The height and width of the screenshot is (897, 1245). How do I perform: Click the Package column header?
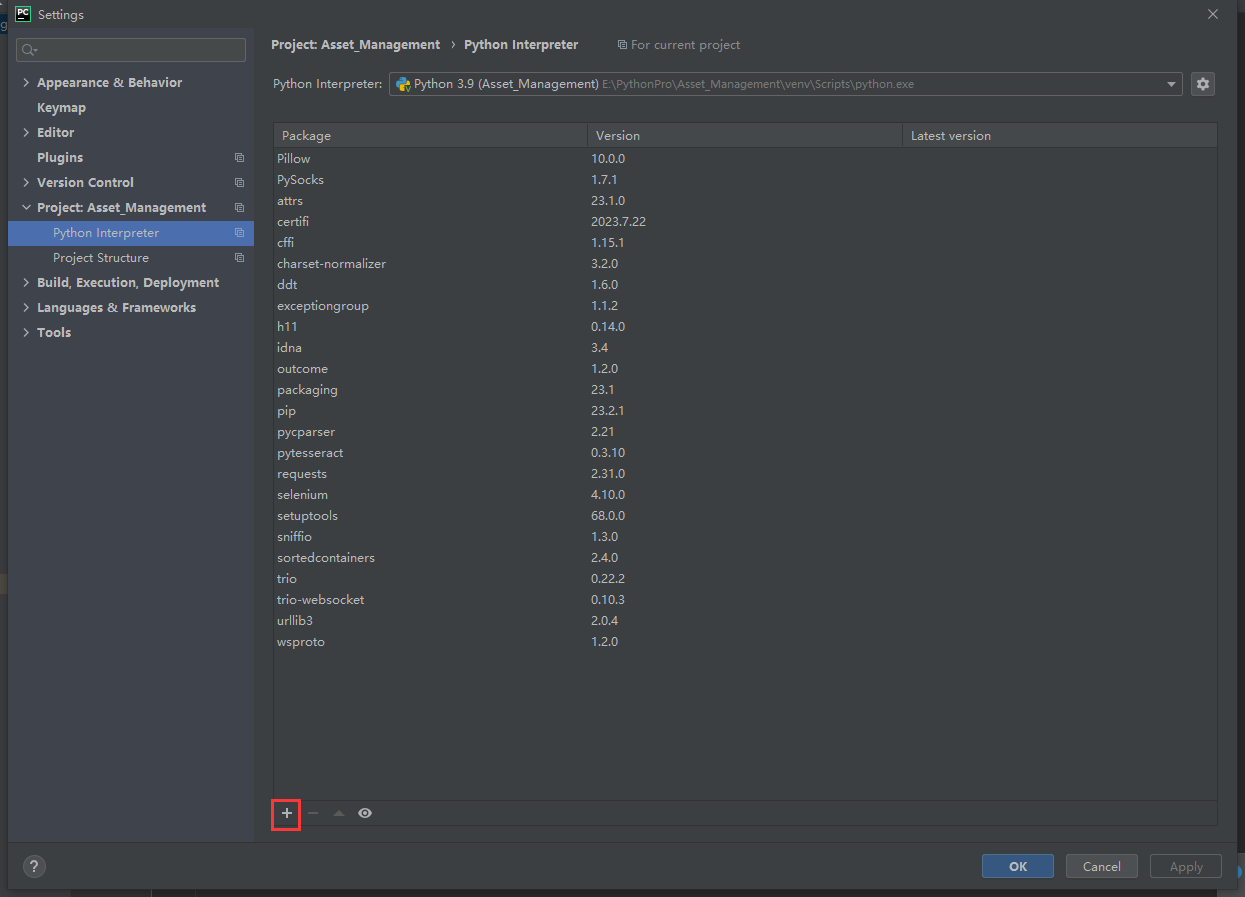430,136
